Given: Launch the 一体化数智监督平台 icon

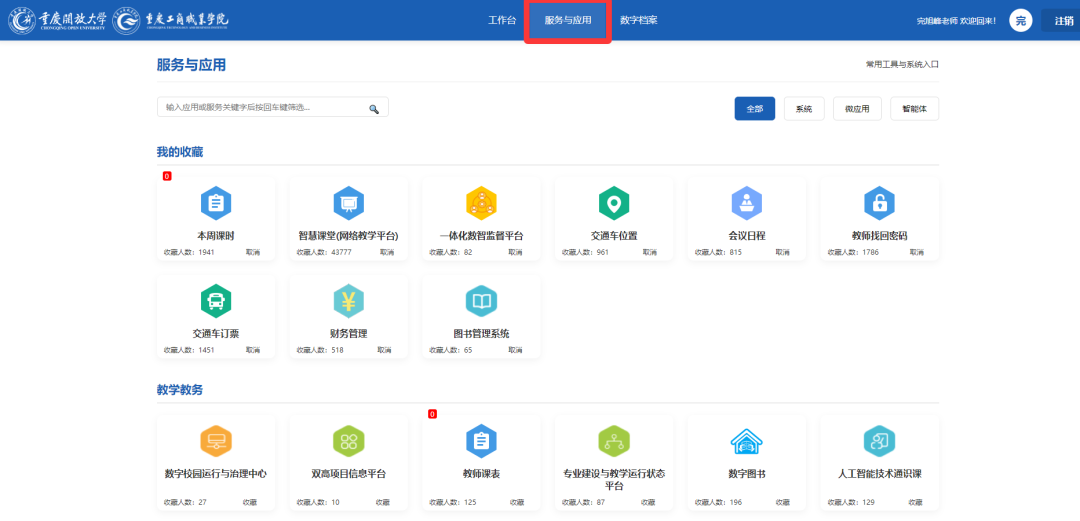Looking at the screenshot, I should pos(481,204).
